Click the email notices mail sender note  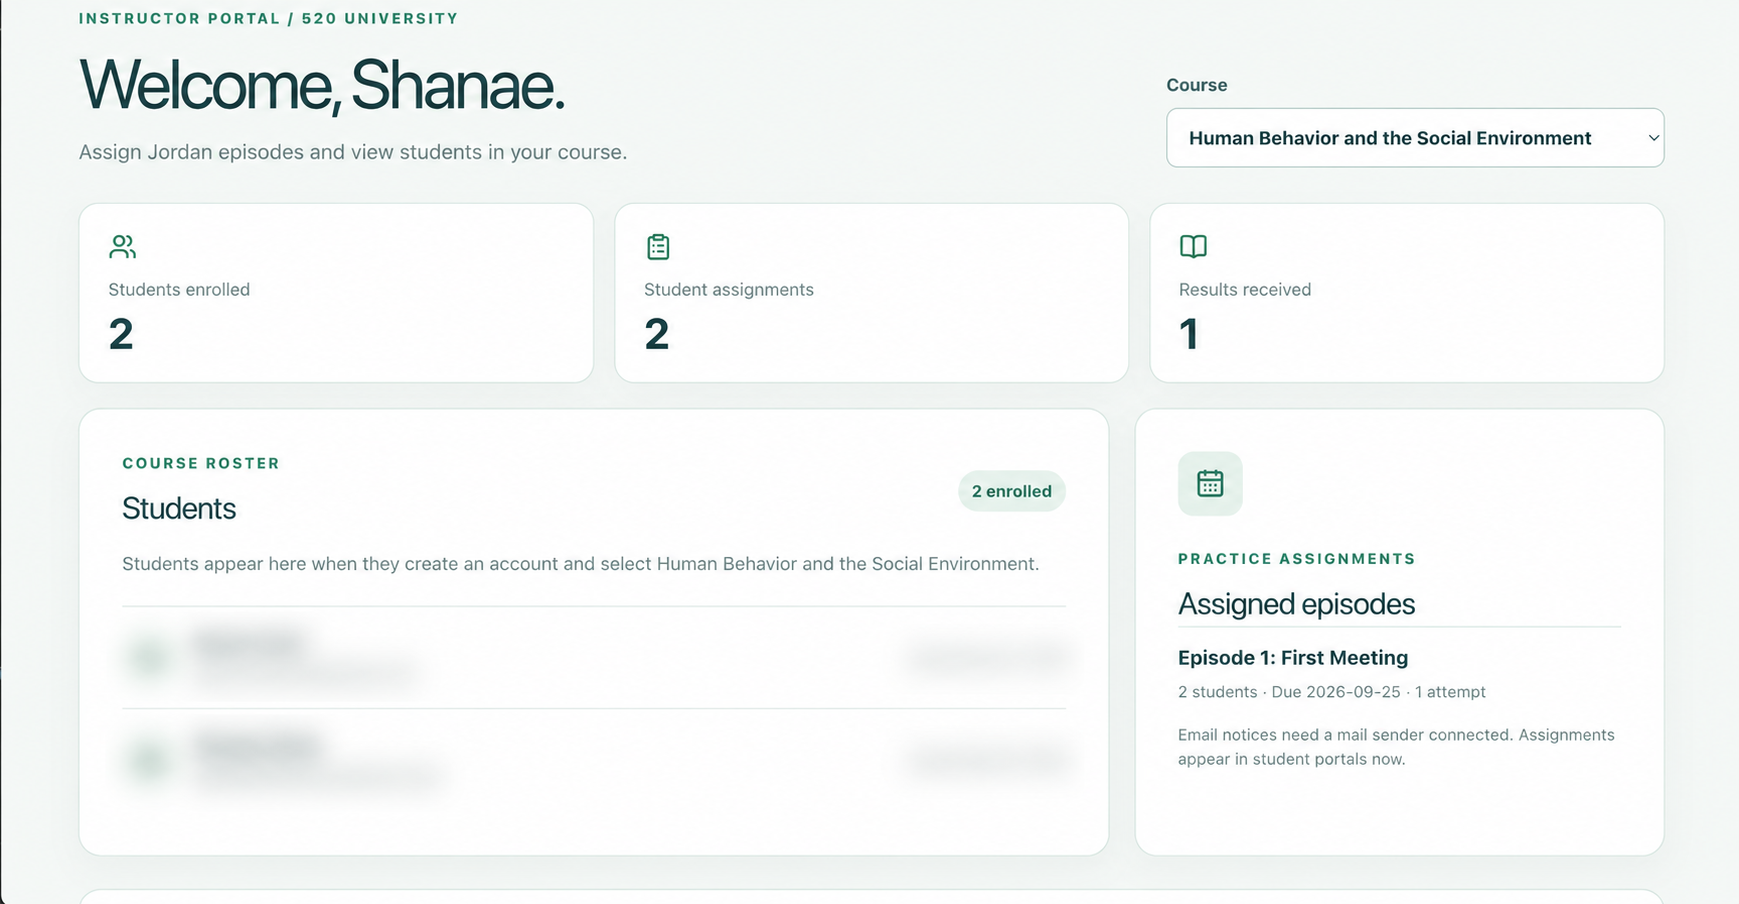click(1396, 747)
